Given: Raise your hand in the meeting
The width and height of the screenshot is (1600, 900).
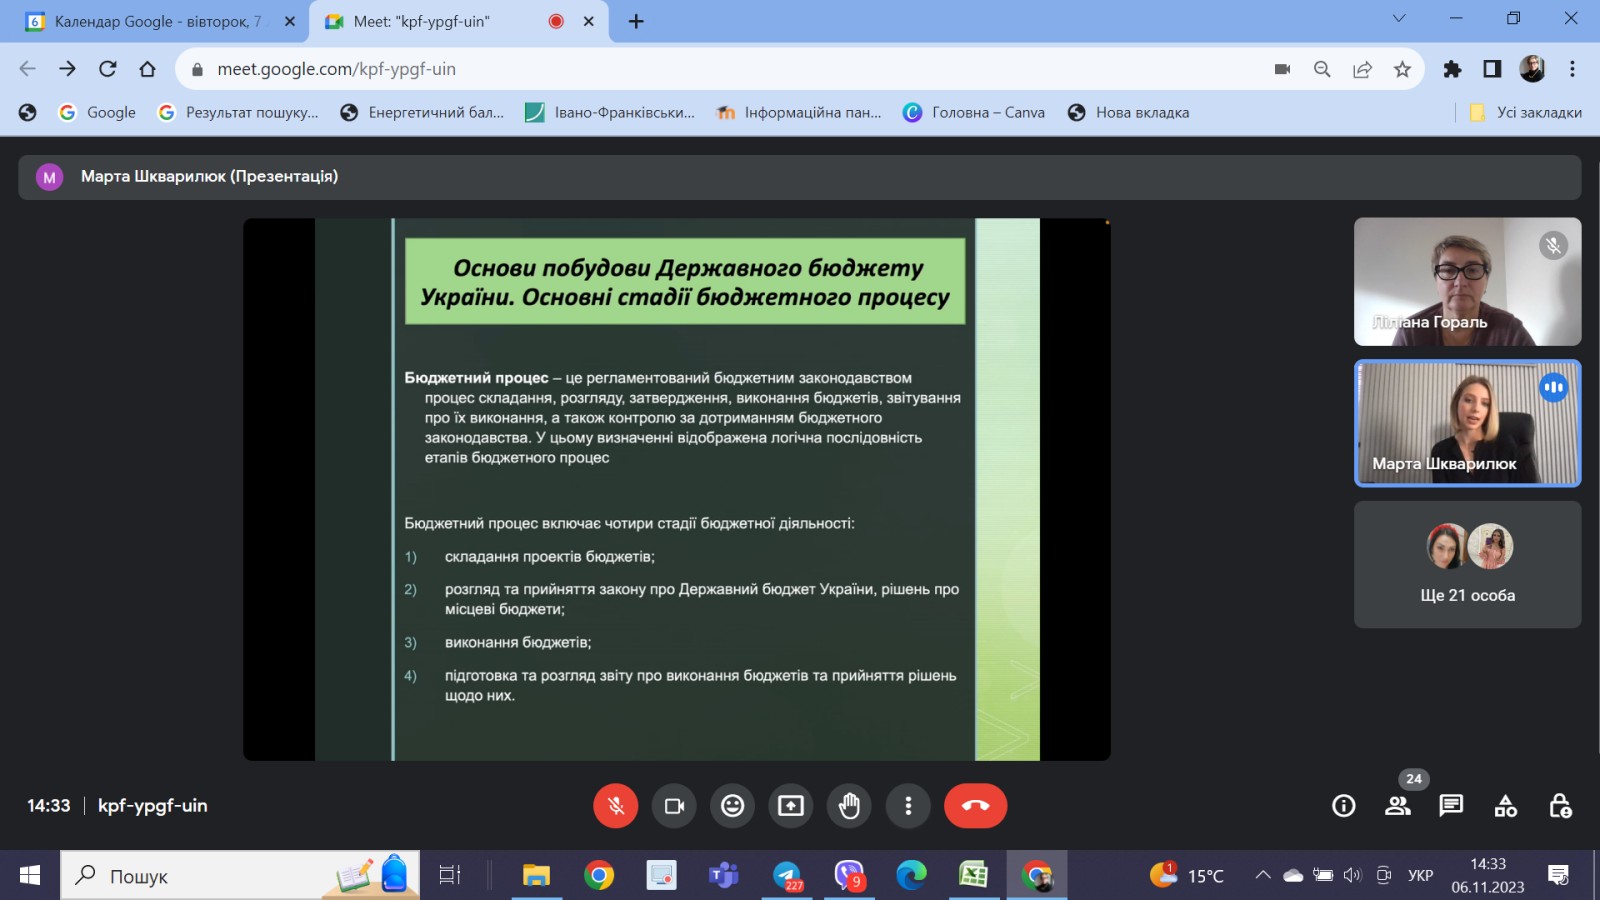Looking at the screenshot, I should pos(849,805).
